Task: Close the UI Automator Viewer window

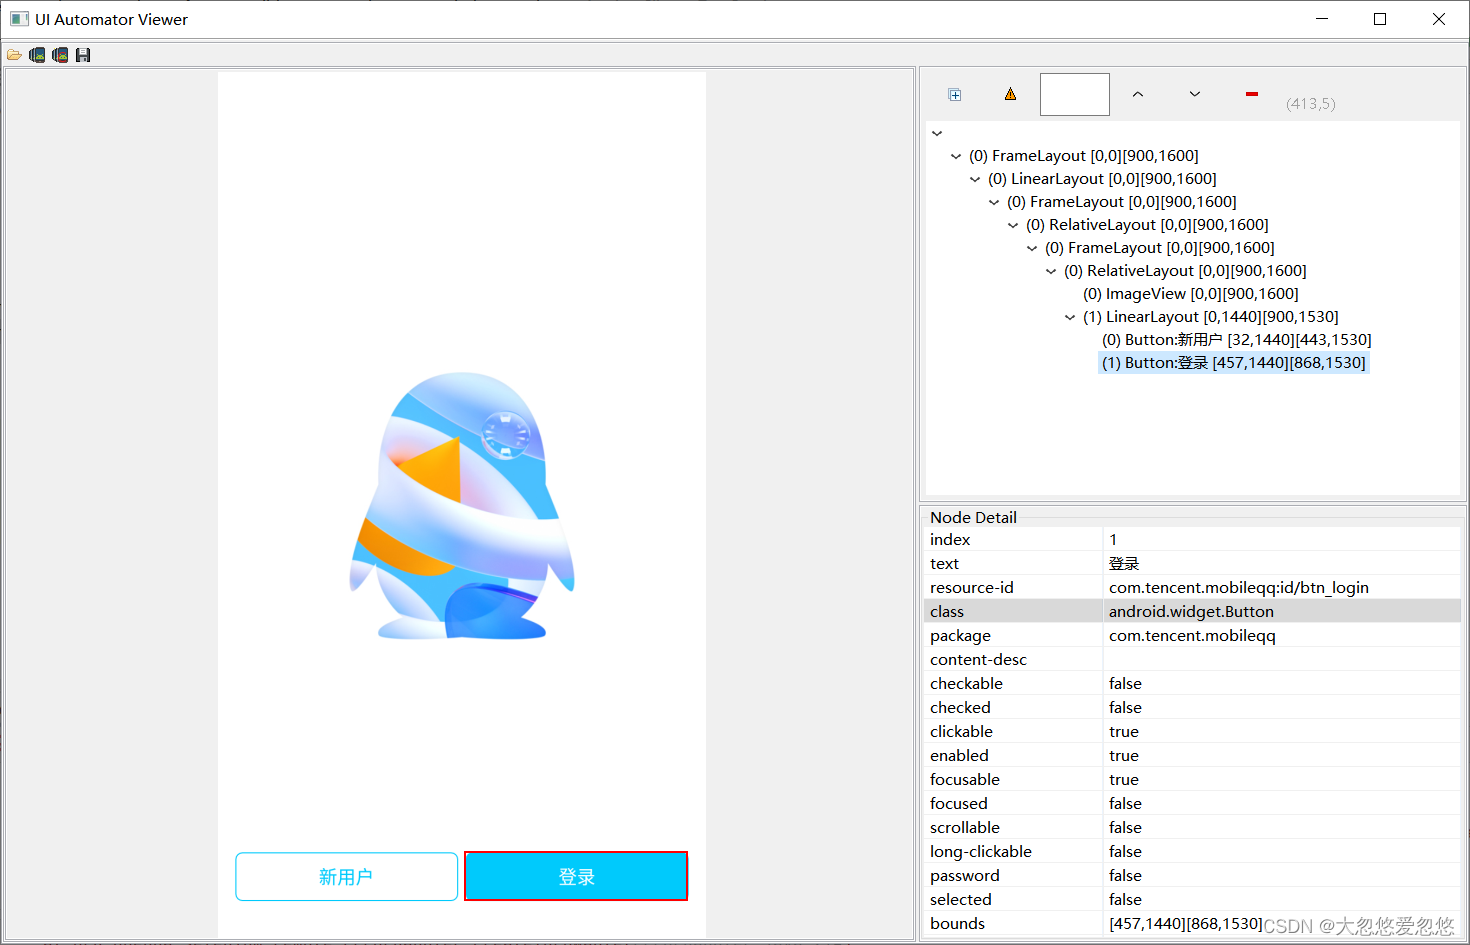Action: click(1439, 19)
